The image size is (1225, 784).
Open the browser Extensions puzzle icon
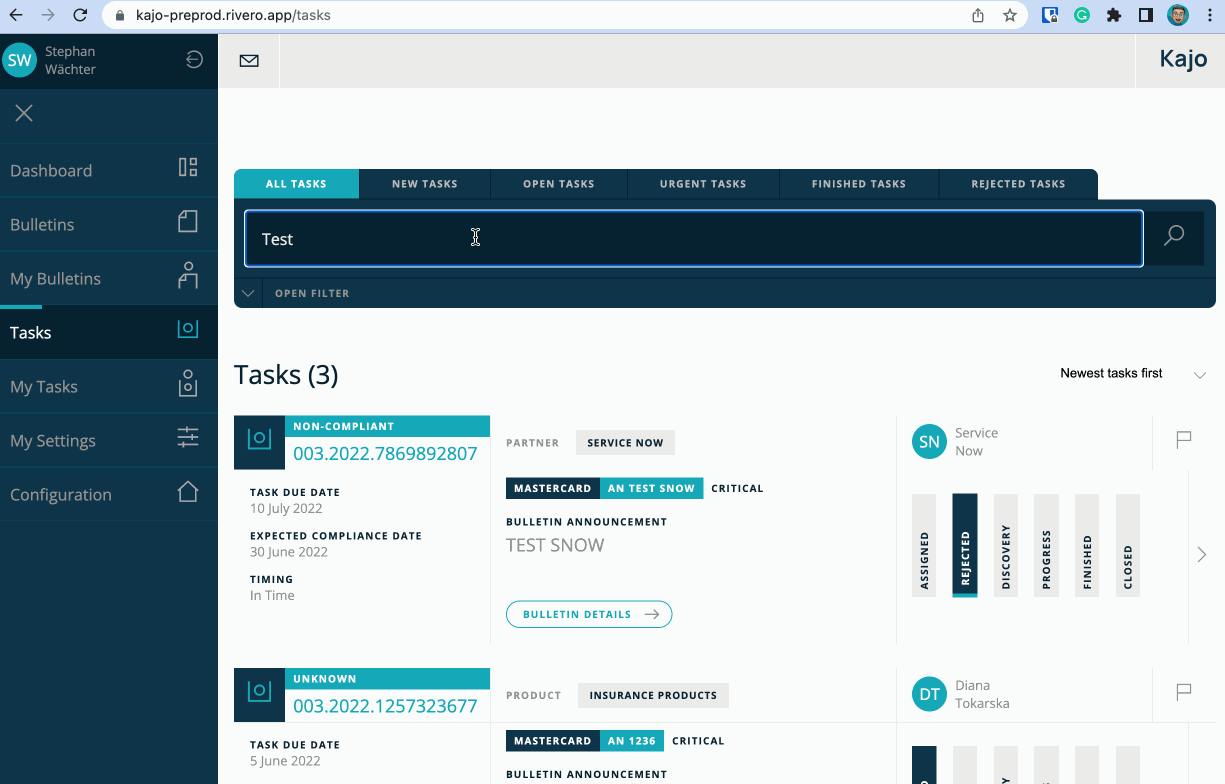tap(1114, 15)
